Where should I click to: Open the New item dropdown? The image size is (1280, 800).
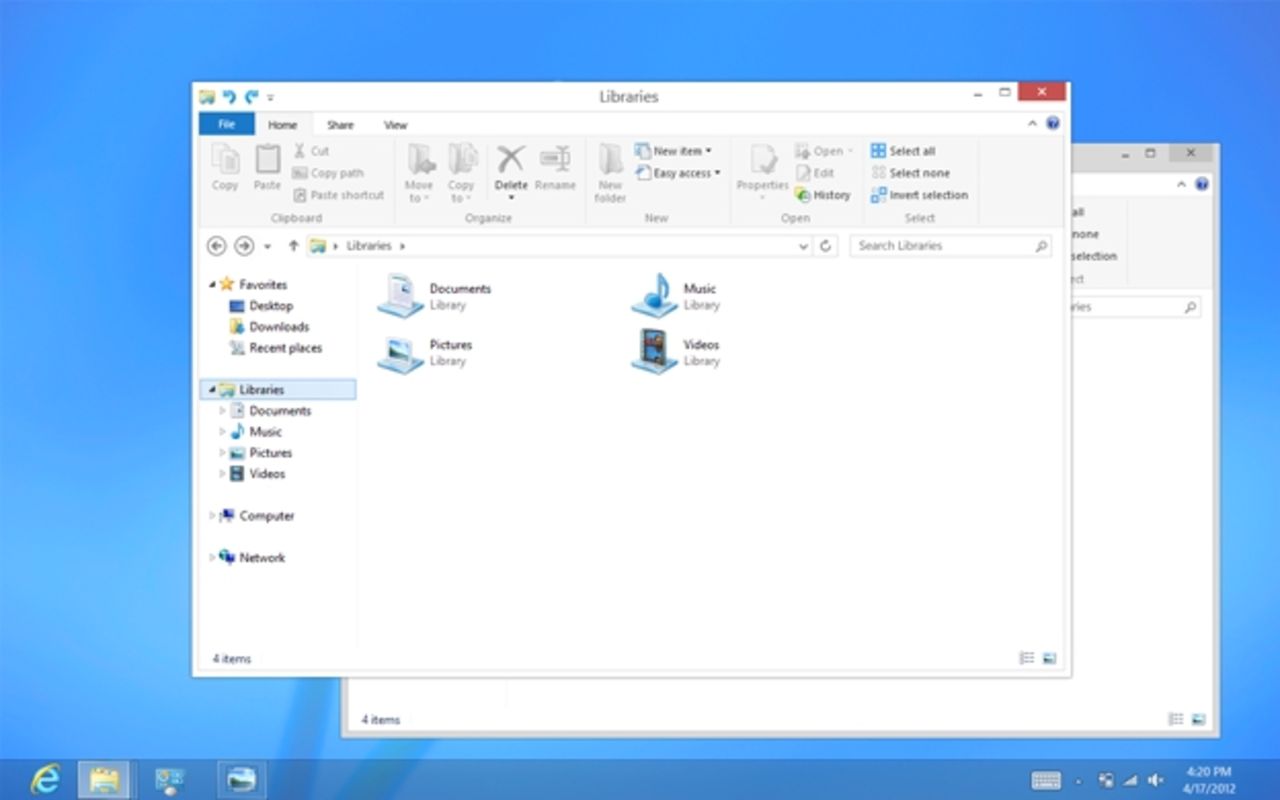coord(678,150)
